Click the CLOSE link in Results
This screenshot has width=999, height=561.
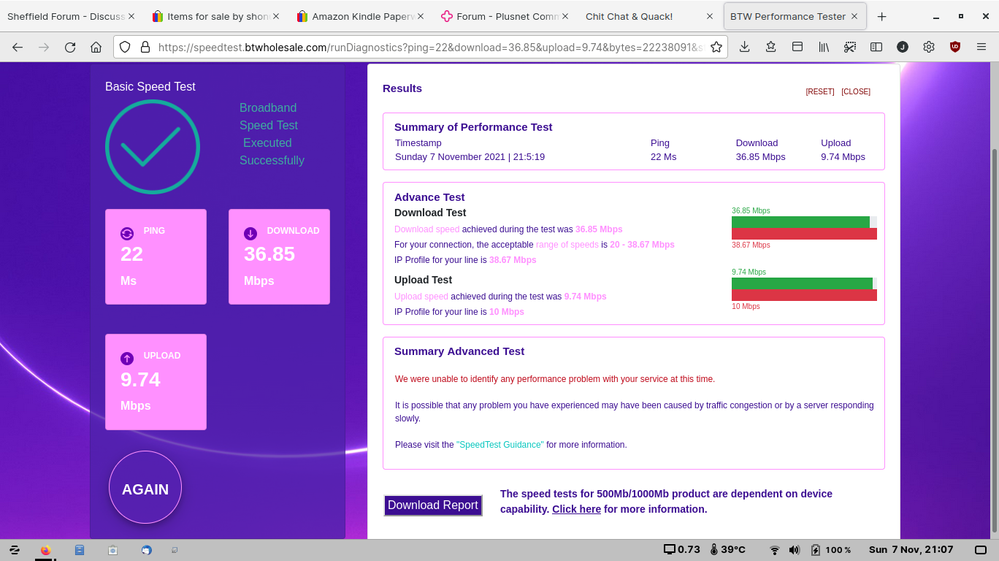[x=856, y=92]
